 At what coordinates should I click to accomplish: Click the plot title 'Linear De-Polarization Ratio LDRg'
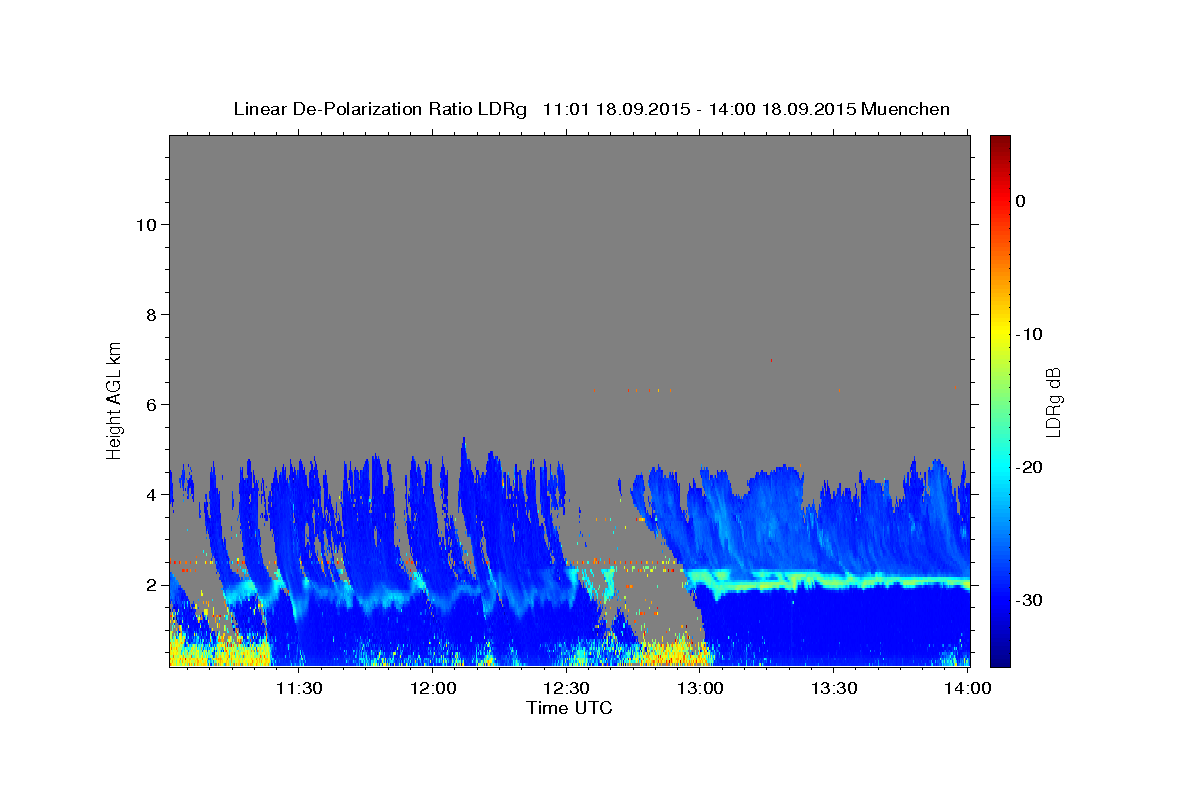click(x=379, y=109)
